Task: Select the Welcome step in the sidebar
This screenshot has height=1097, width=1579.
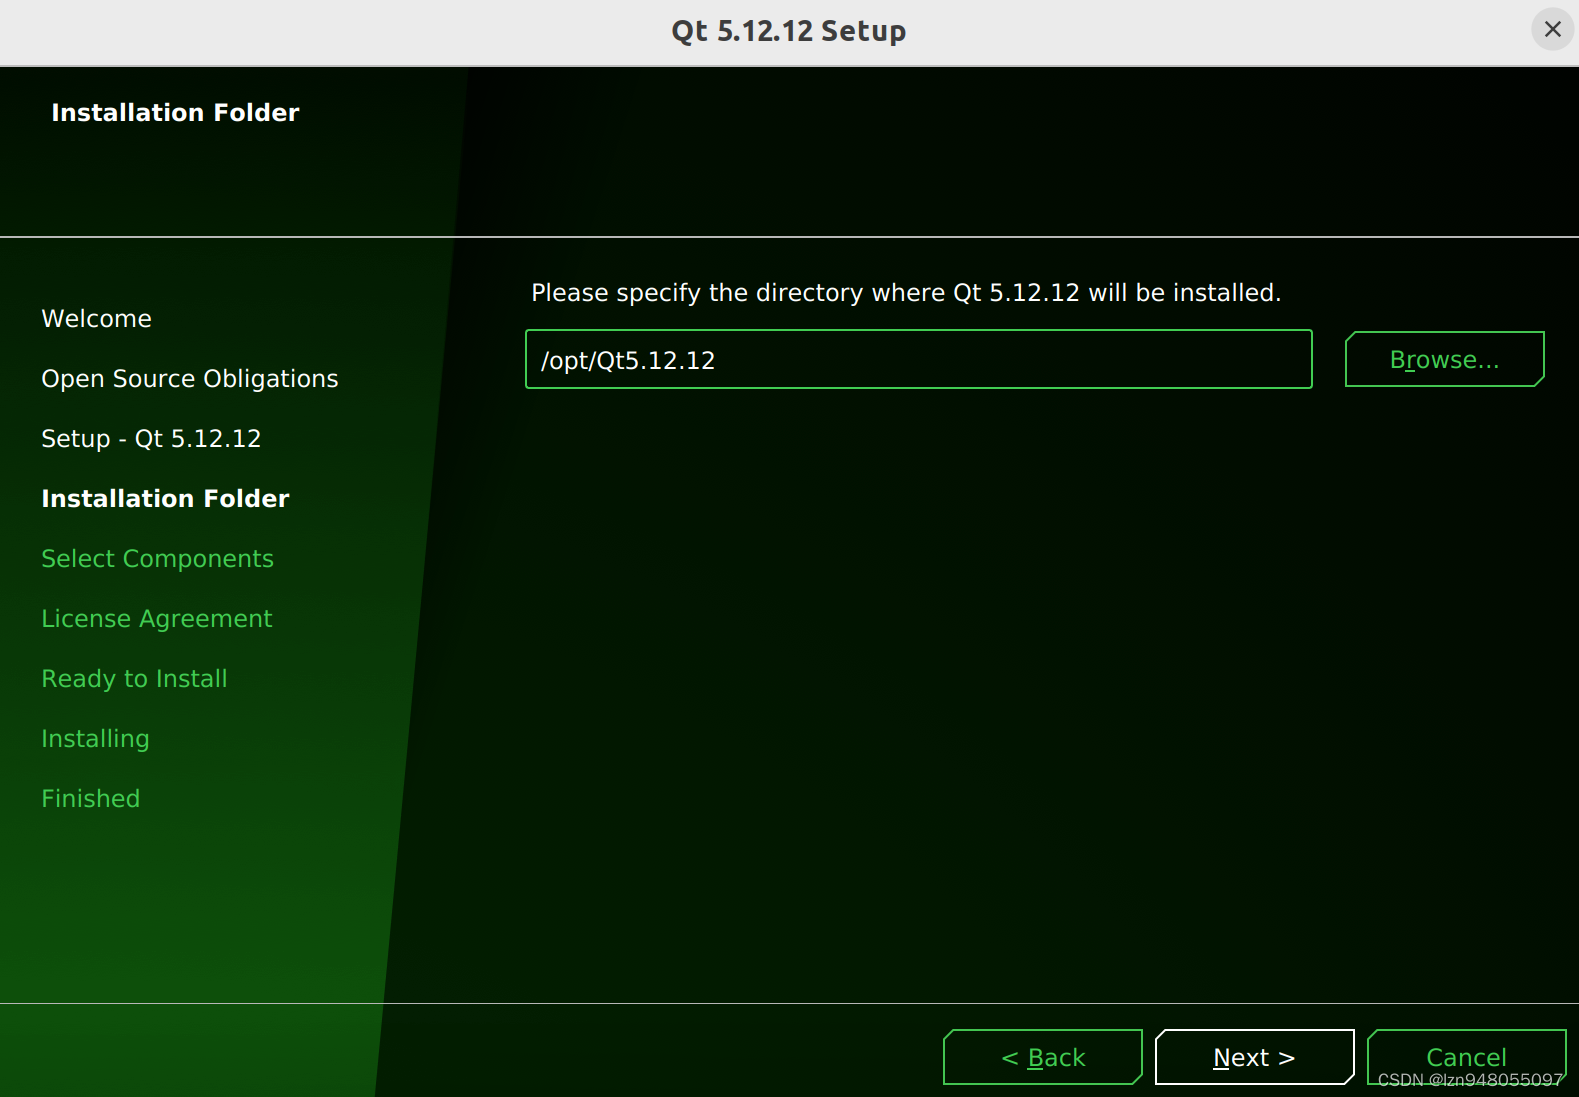Action: pos(96,319)
